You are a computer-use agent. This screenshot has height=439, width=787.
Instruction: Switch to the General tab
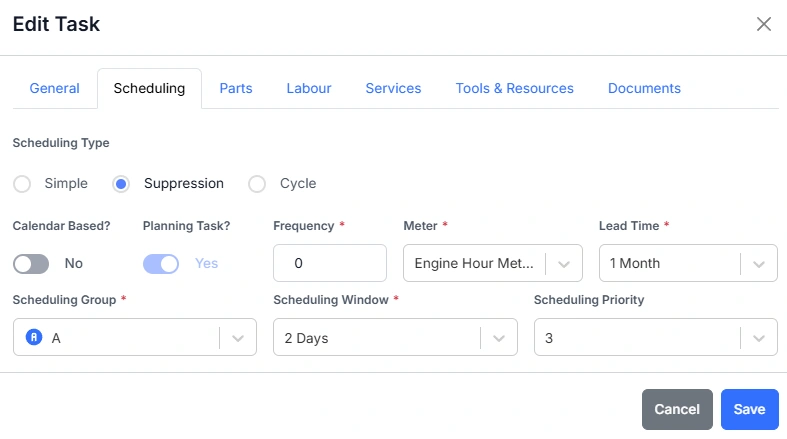[54, 88]
